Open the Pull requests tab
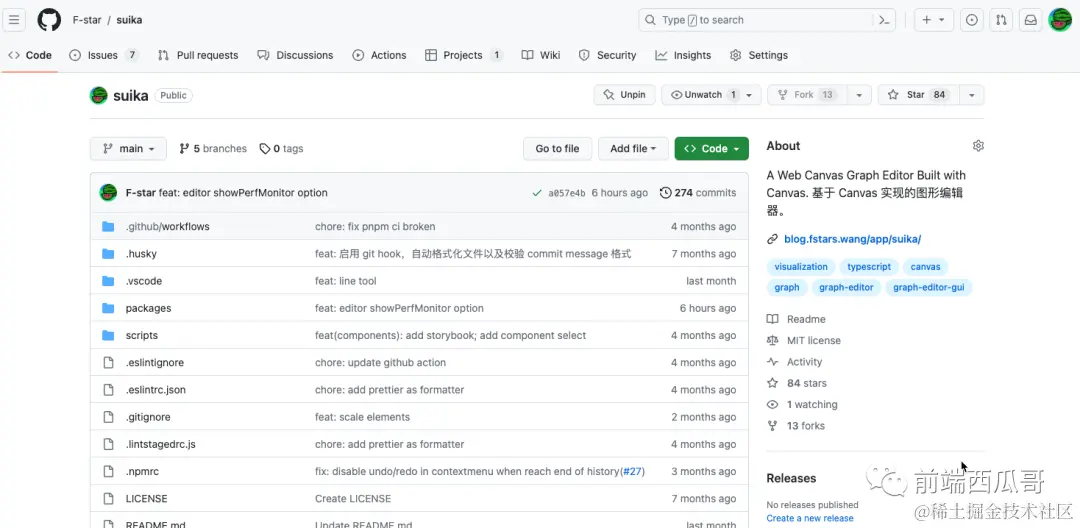The width and height of the screenshot is (1080, 528). [x=198, y=55]
